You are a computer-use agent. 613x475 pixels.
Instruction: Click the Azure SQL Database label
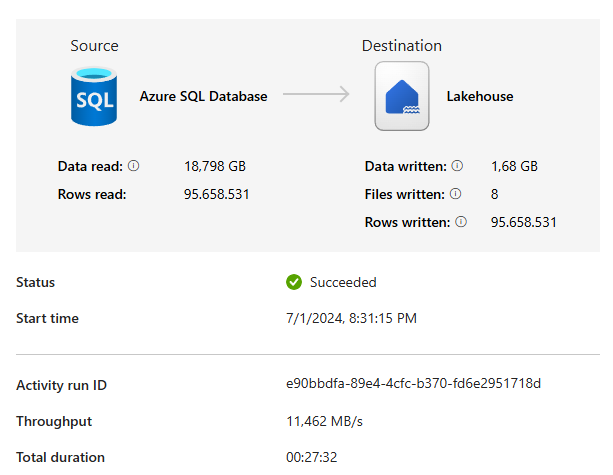tap(203, 96)
